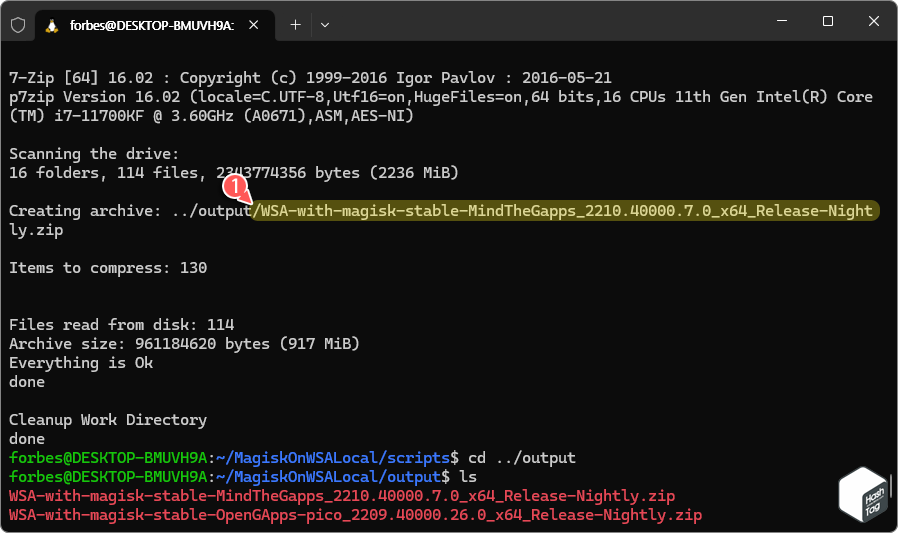Click the ~/MagiskOnWSALocal/scripts path text
The width and height of the screenshot is (898, 533).
click(333, 458)
